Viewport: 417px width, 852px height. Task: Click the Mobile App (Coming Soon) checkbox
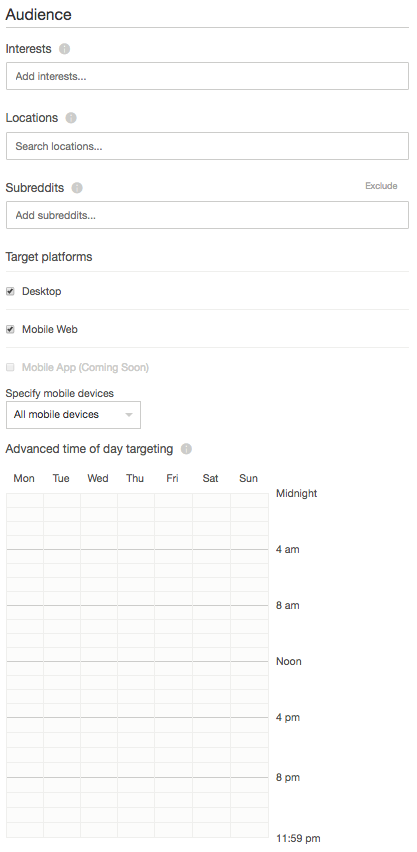click(x=10, y=367)
